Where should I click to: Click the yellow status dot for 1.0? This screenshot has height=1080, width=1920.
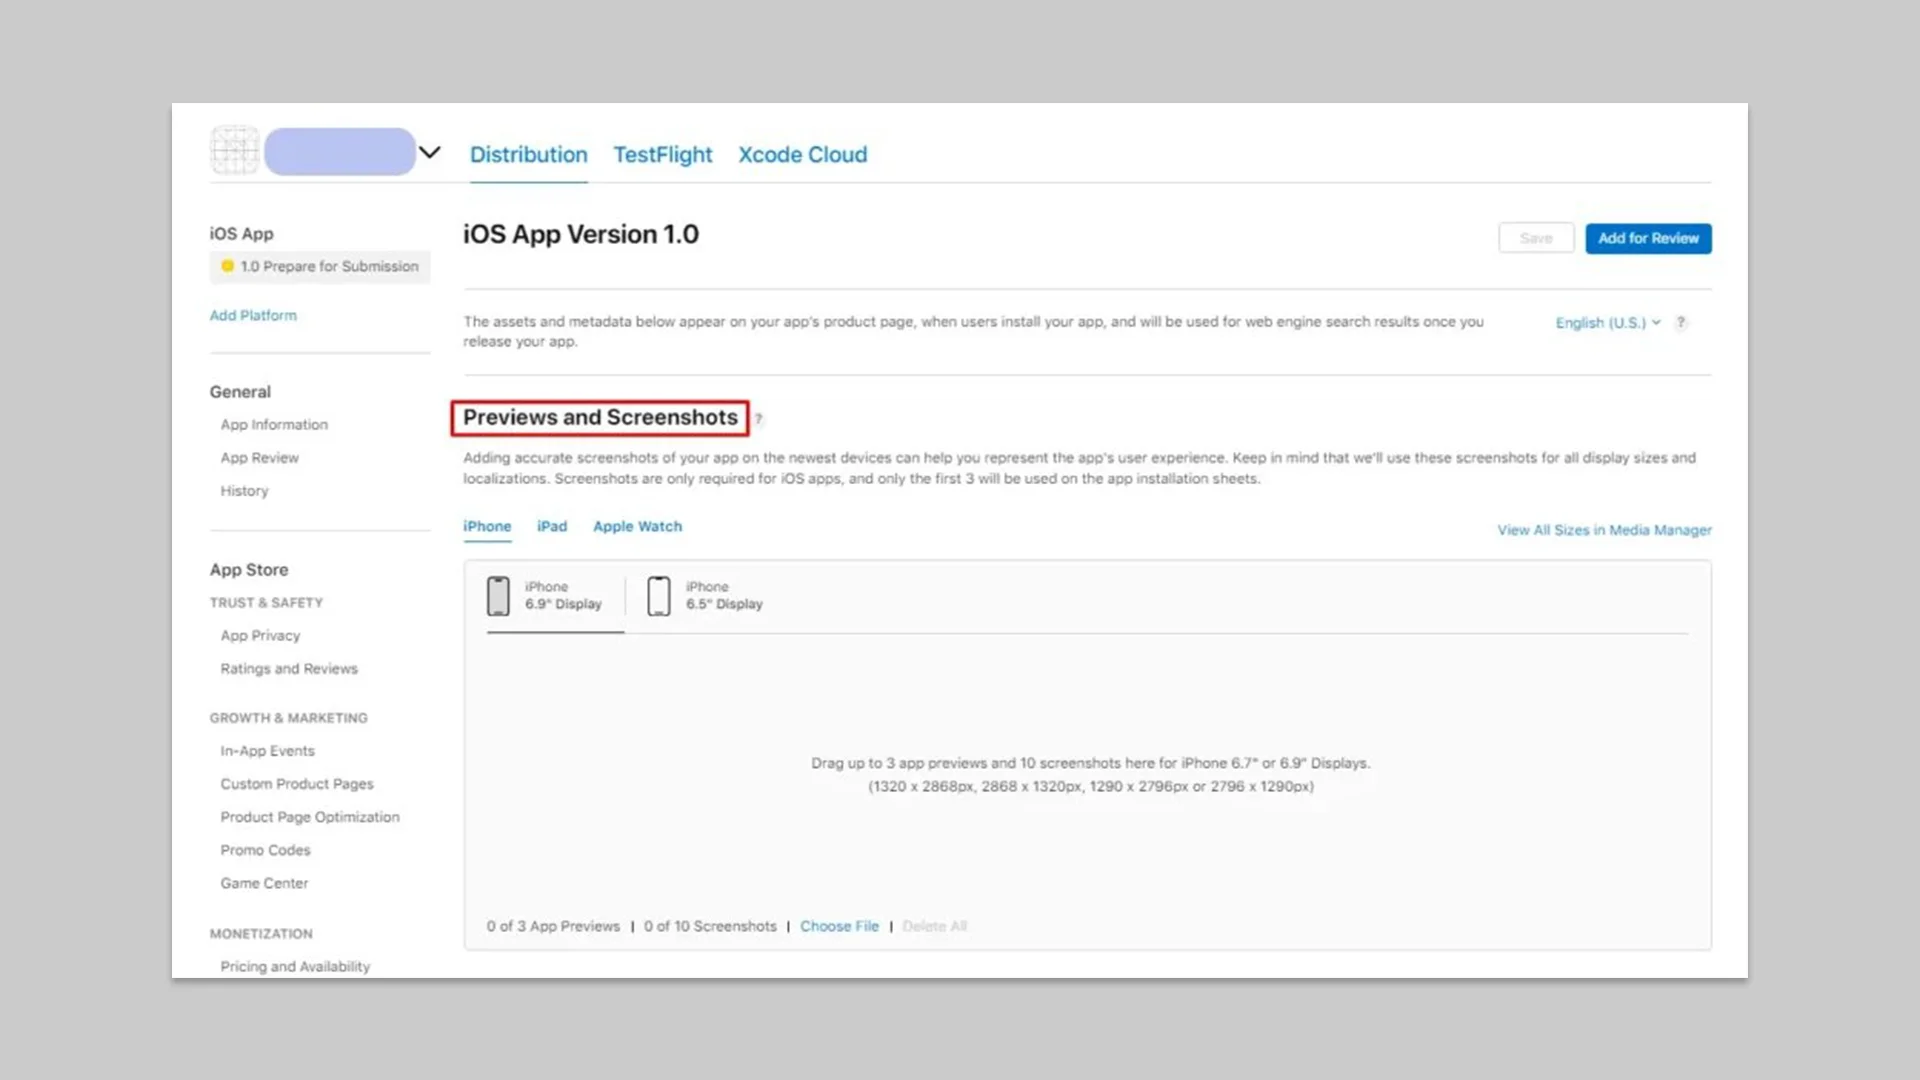(x=227, y=266)
